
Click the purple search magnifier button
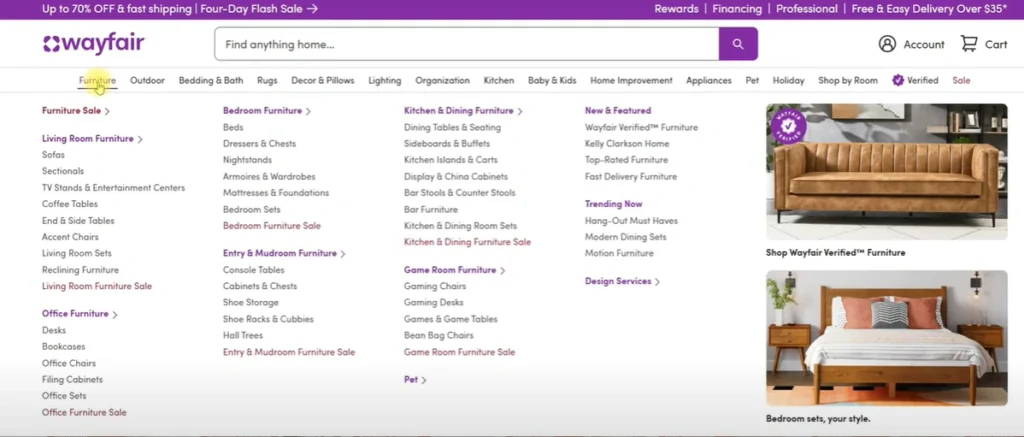point(738,44)
